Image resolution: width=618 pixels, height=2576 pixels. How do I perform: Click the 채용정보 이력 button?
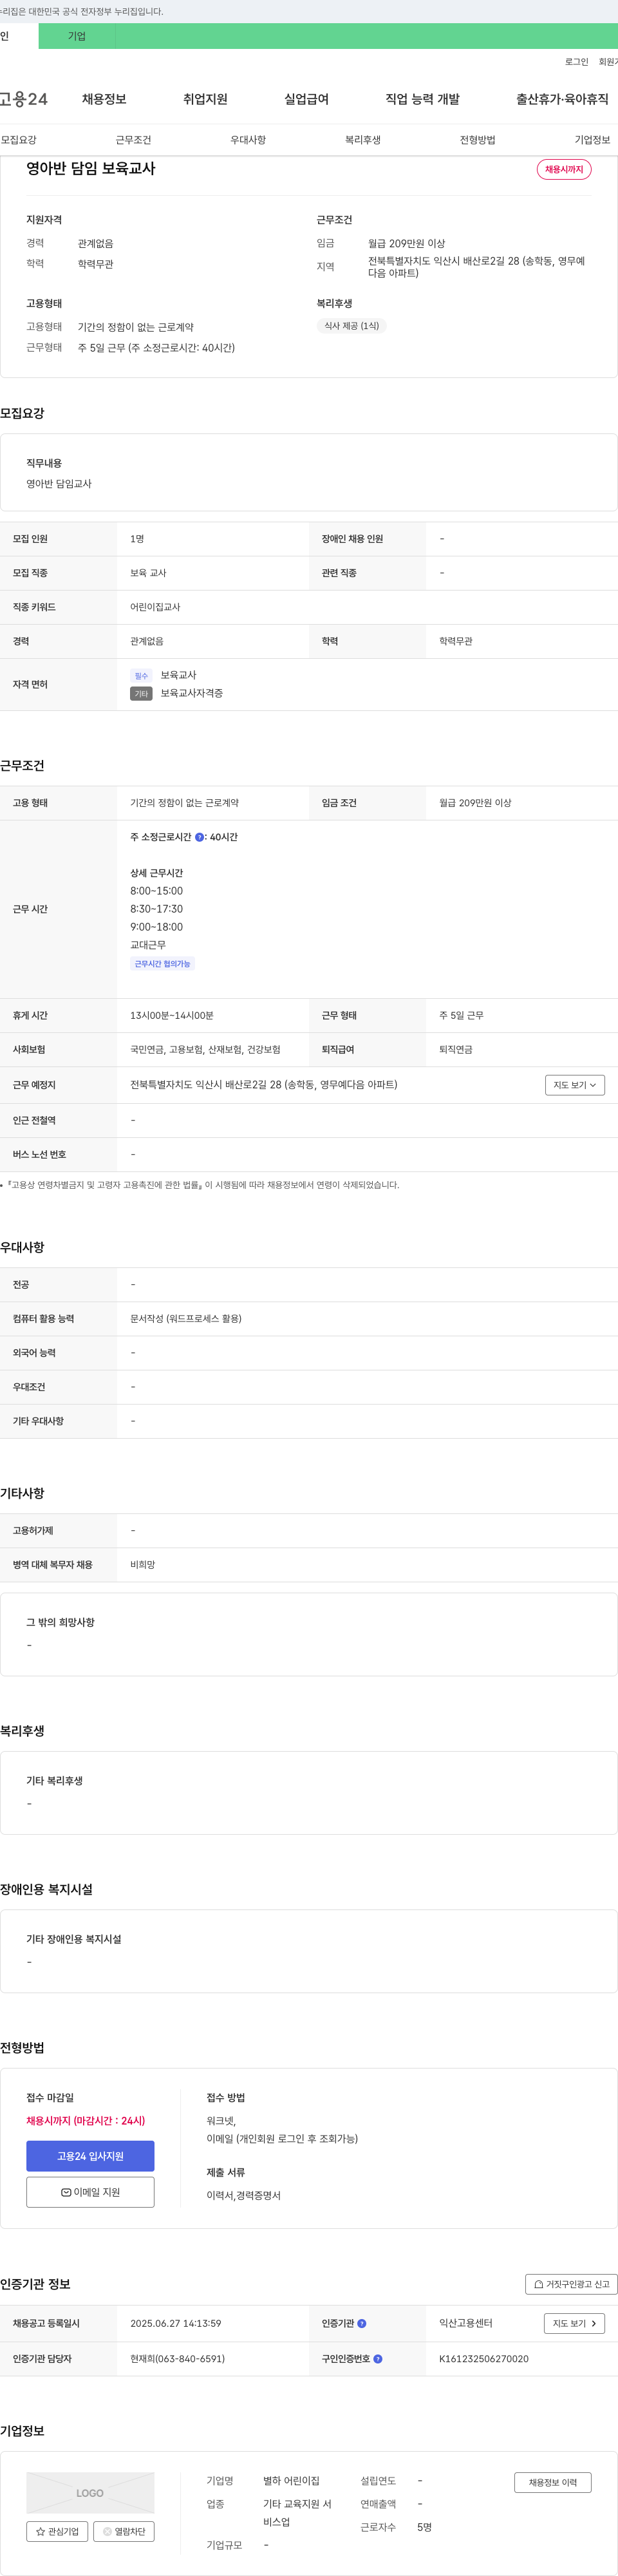[553, 2482]
